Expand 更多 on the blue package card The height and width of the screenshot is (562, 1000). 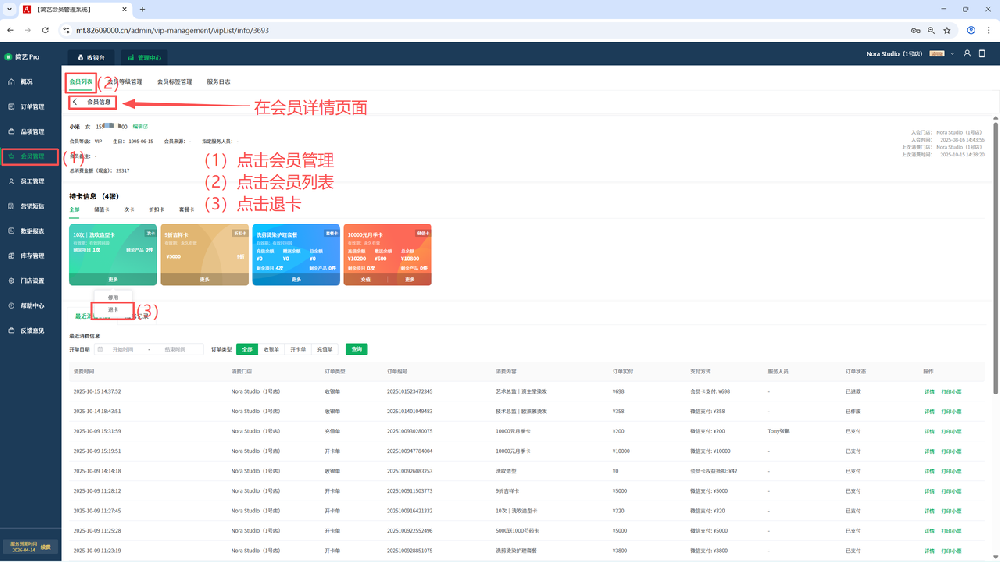click(x=296, y=279)
